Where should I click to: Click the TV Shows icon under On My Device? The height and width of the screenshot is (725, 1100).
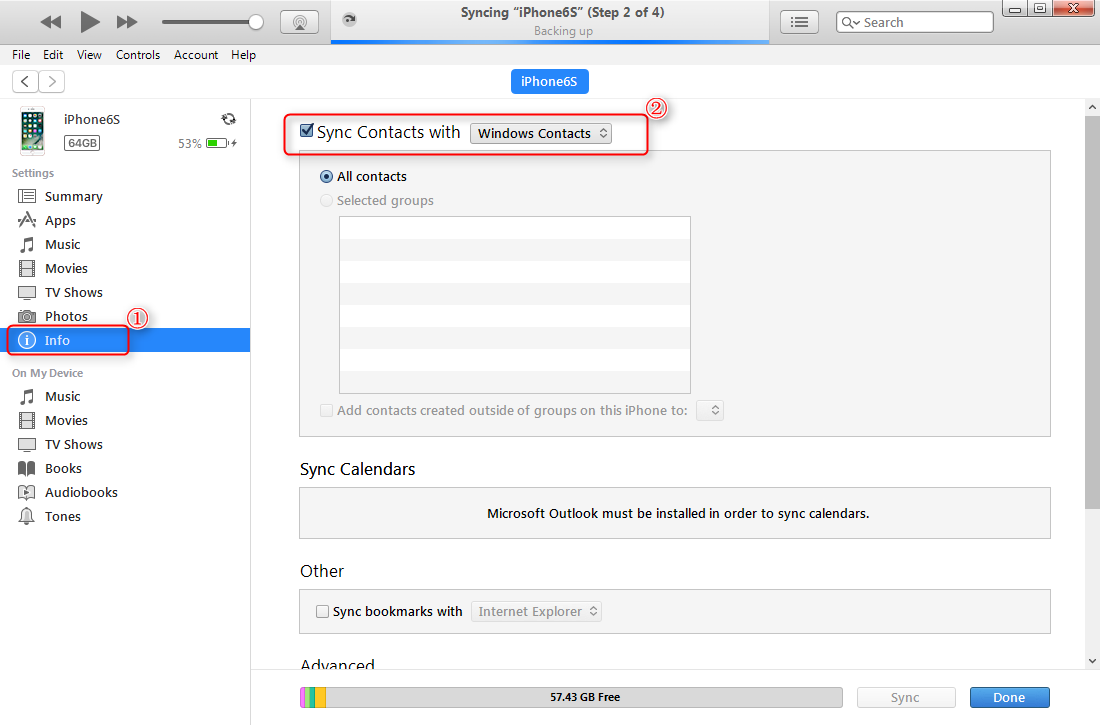(x=27, y=444)
